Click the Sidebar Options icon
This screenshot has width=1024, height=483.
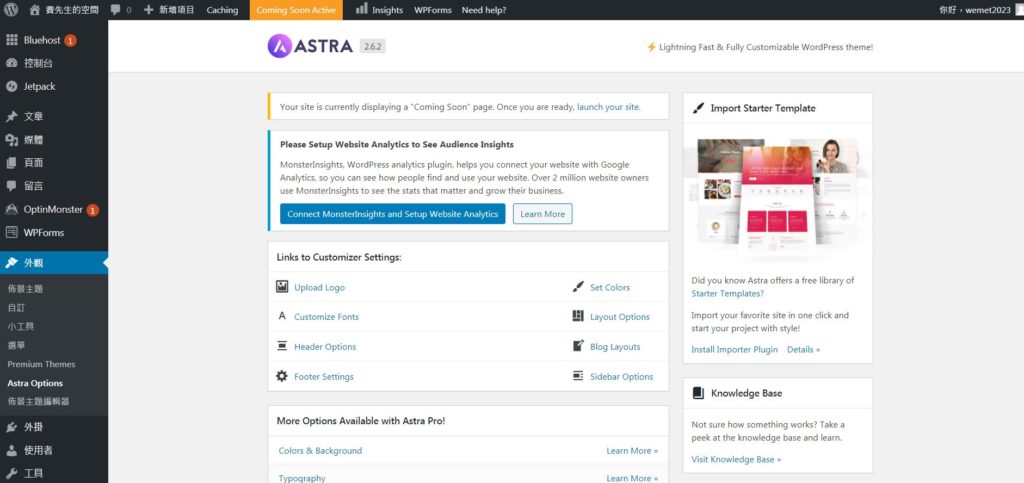coord(578,376)
